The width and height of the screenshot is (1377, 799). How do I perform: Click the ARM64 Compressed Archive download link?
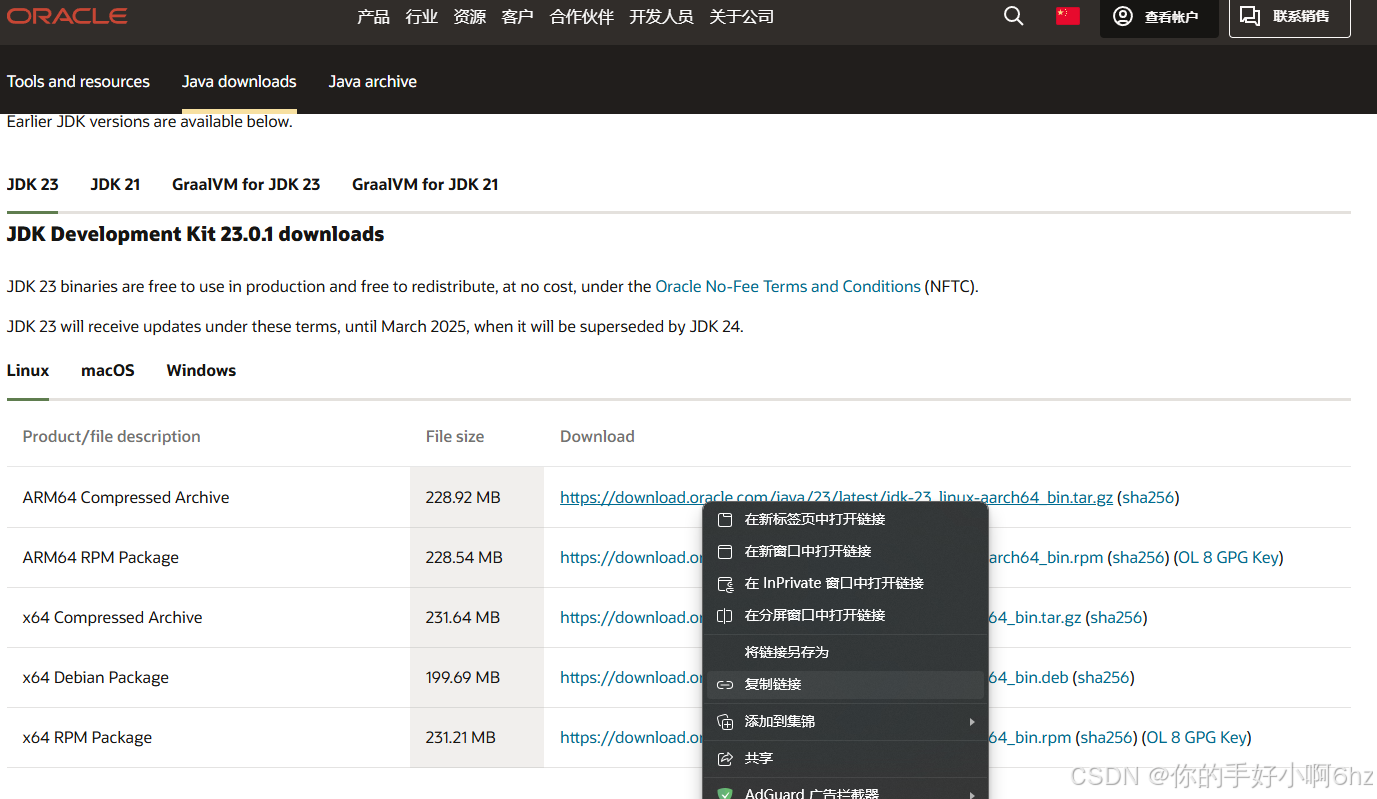pyautogui.click(x=836, y=497)
